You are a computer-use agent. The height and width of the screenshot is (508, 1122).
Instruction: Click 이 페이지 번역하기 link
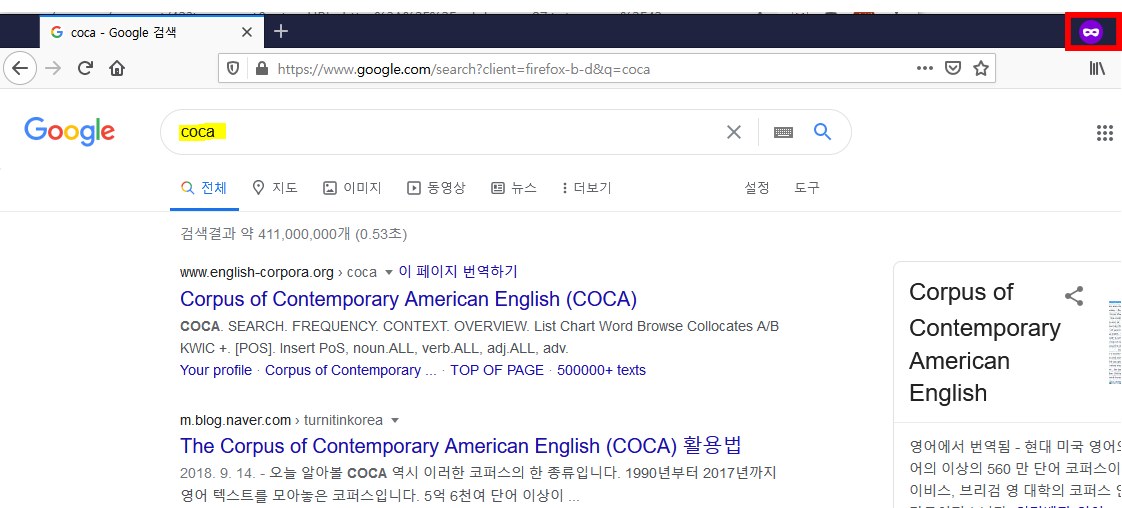click(458, 272)
